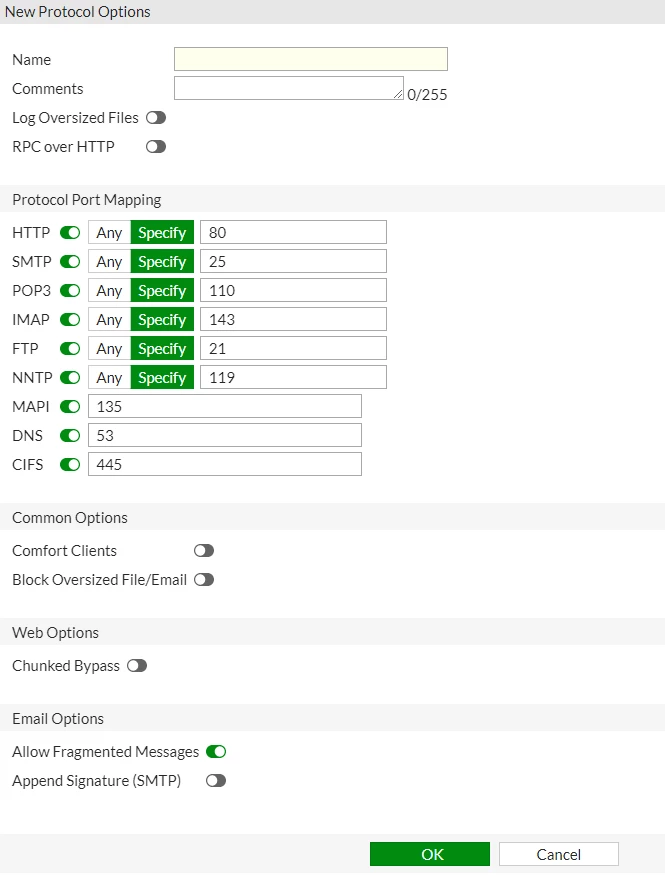Turn on Block Oversized File/Email

point(204,580)
